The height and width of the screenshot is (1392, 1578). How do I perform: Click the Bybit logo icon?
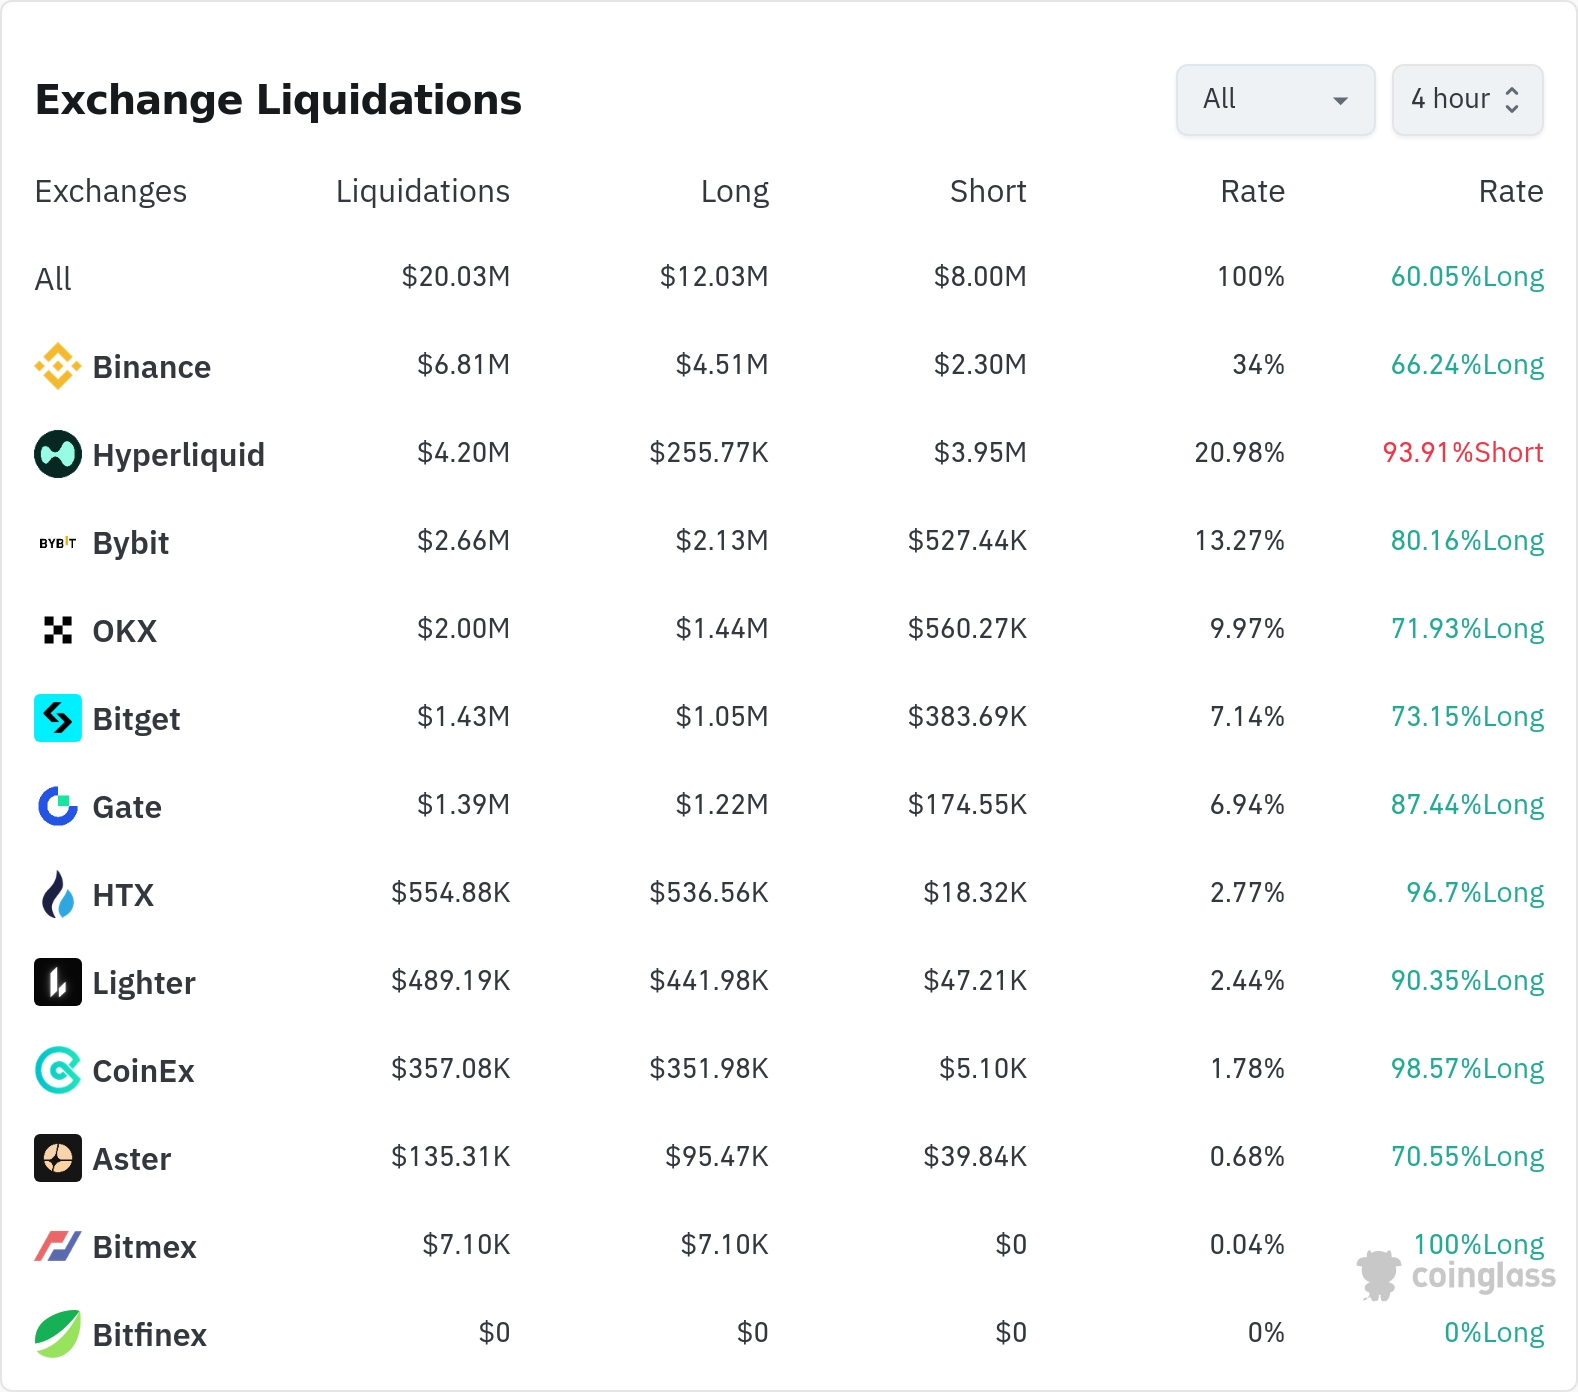click(x=58, y=542)
